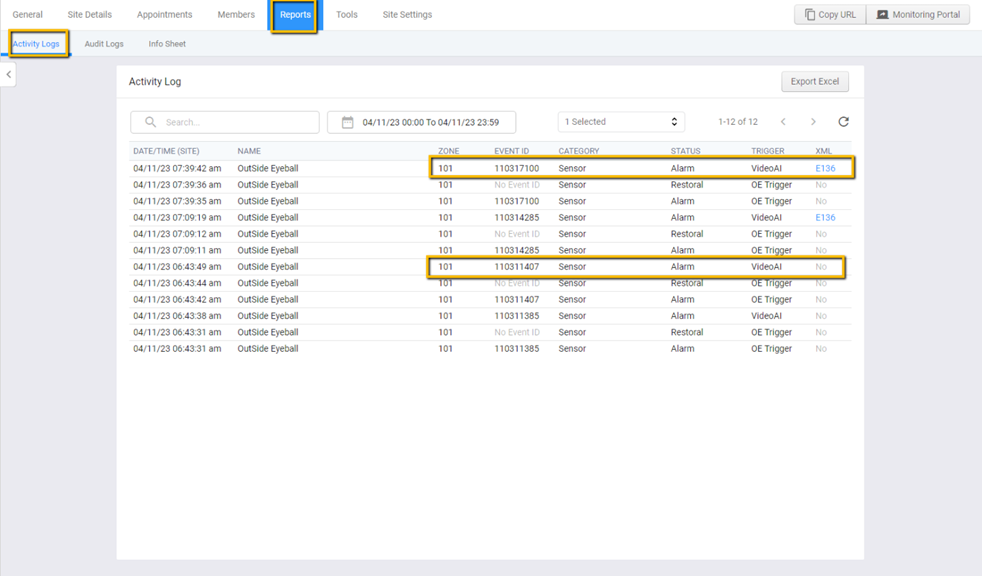Select the Activity Logs sub-tab

click(36, 44)
